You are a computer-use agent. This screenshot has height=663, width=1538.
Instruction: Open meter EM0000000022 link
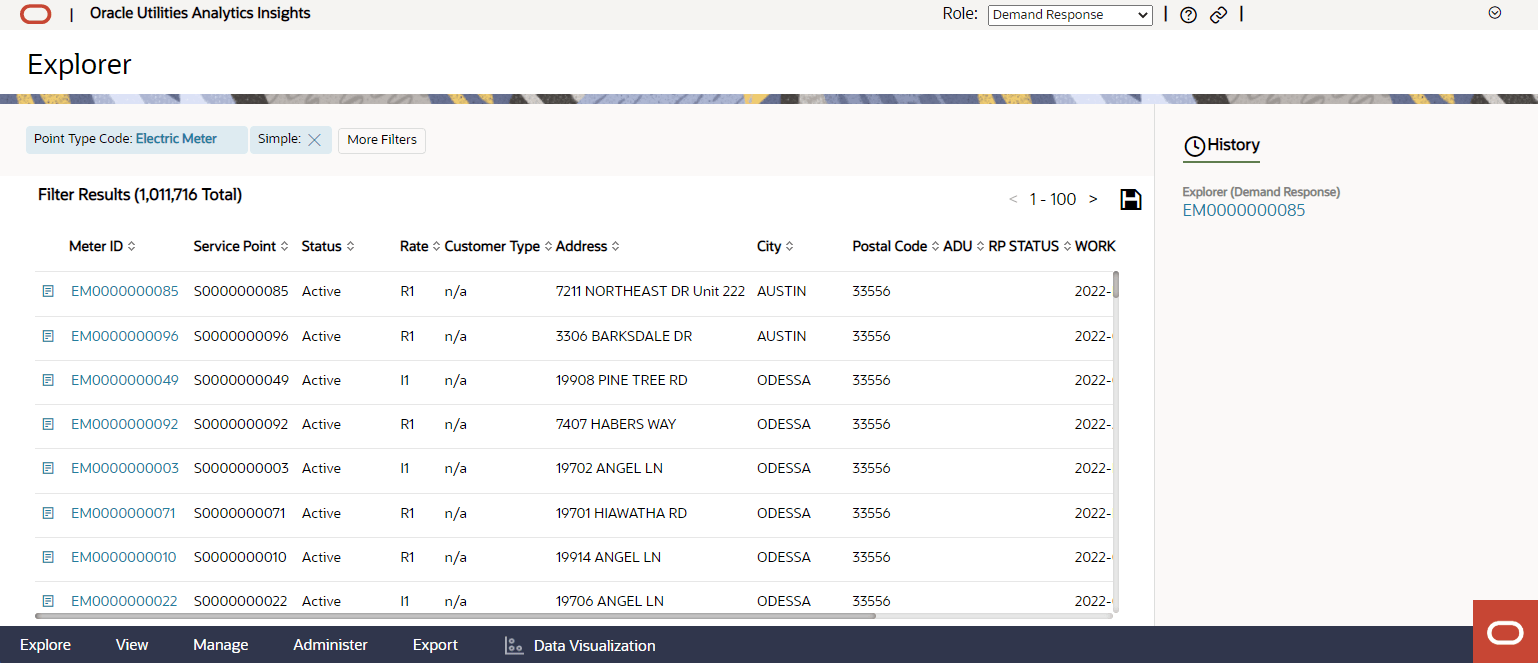[124, 601]
